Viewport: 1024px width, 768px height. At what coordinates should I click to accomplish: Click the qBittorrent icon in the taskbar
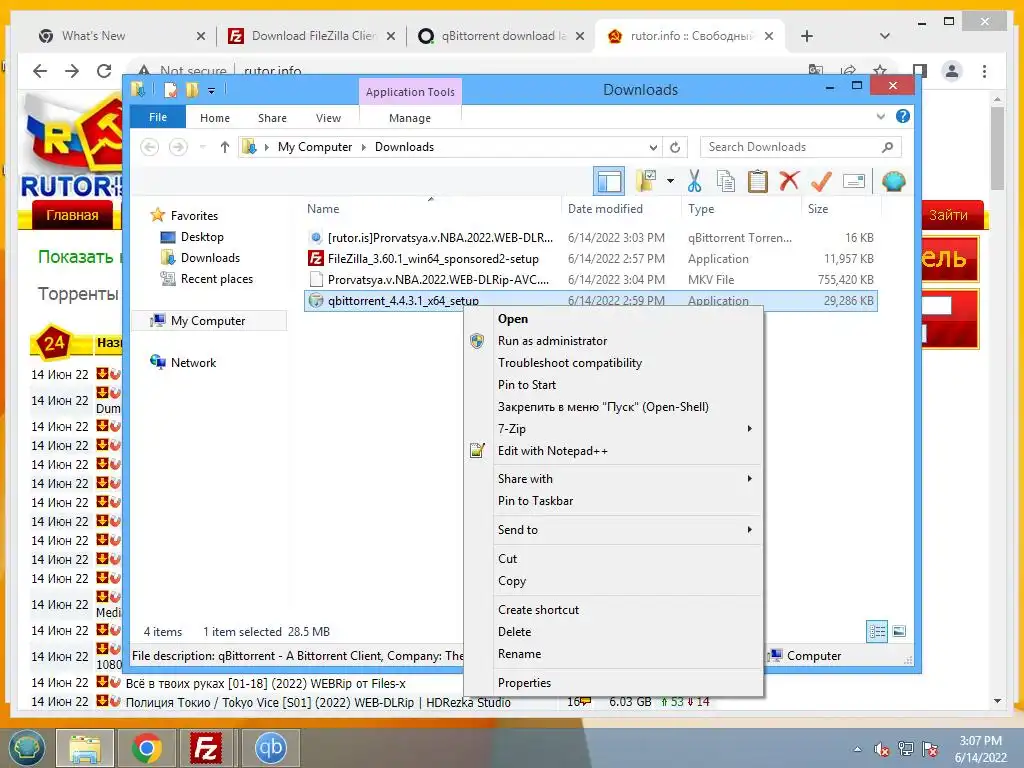(x=270, y=748)
